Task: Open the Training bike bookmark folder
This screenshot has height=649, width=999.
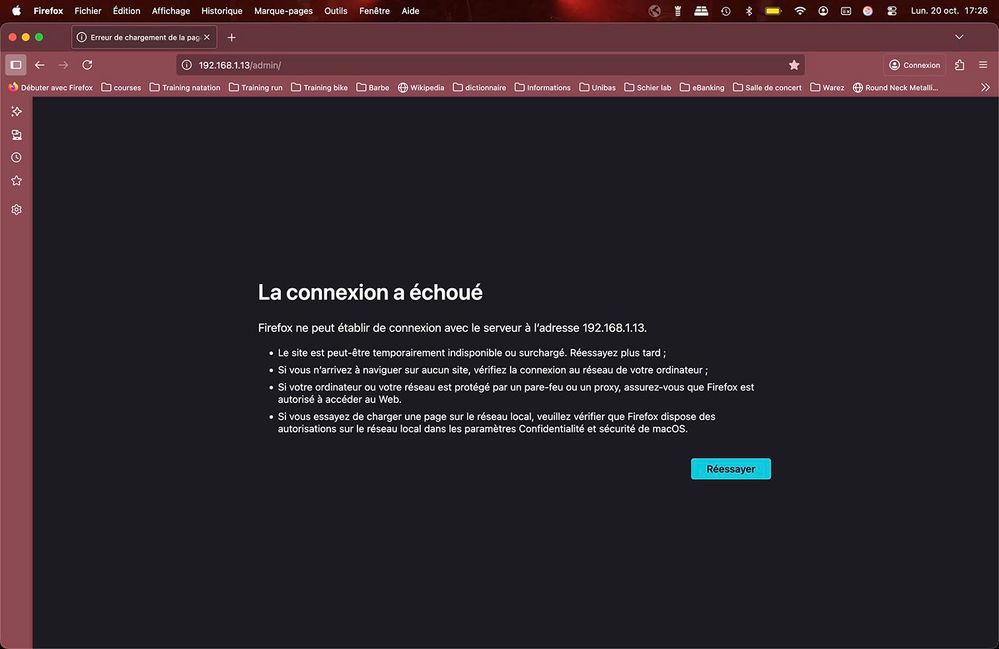Action: click(319, 87)
